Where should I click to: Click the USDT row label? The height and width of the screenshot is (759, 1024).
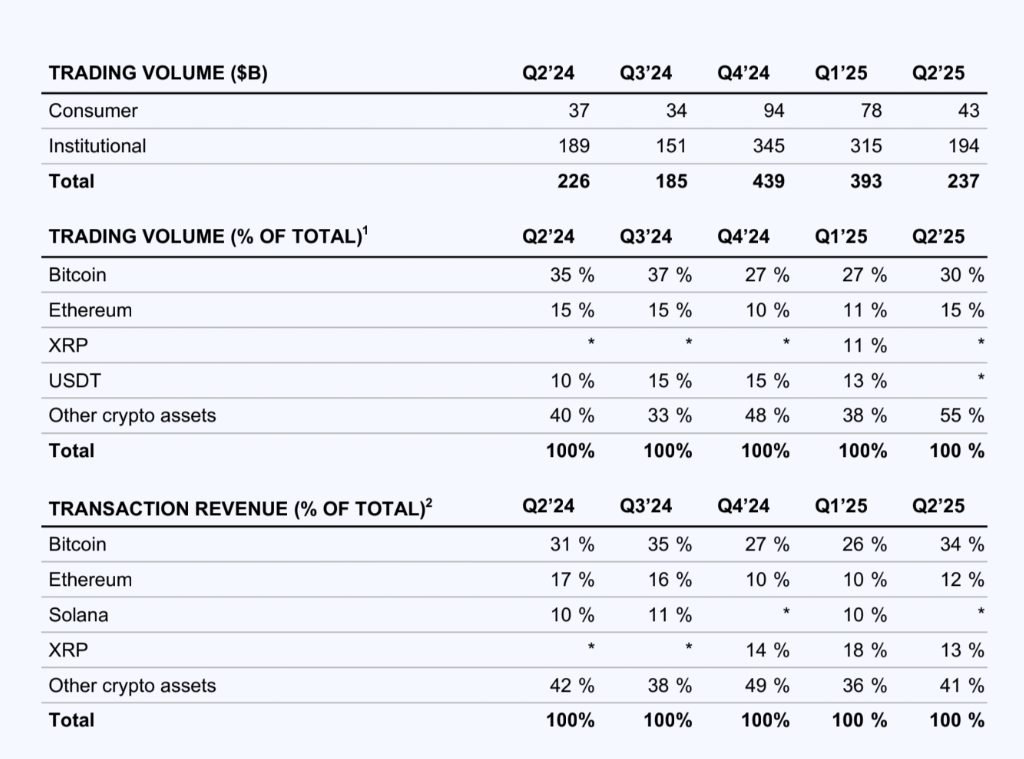click(x=73, y=381)
